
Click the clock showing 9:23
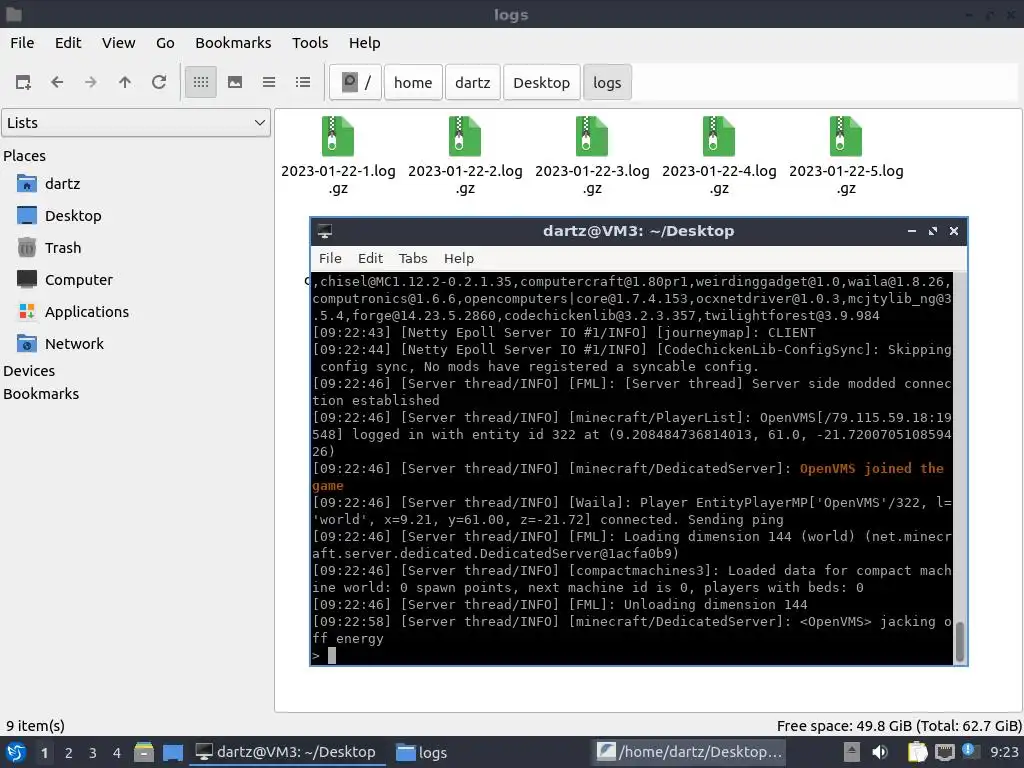pos(1004,752)
